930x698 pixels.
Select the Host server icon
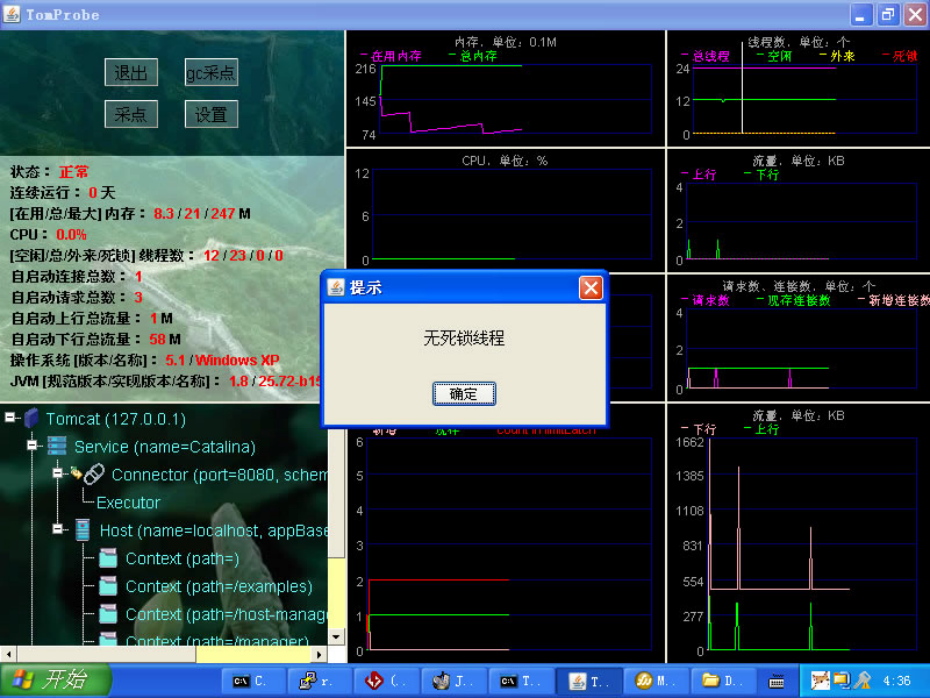pos(82,530)
